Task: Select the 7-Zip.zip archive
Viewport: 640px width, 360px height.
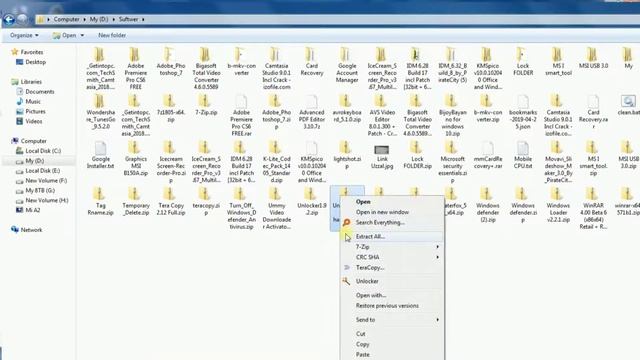Action: 206,104
